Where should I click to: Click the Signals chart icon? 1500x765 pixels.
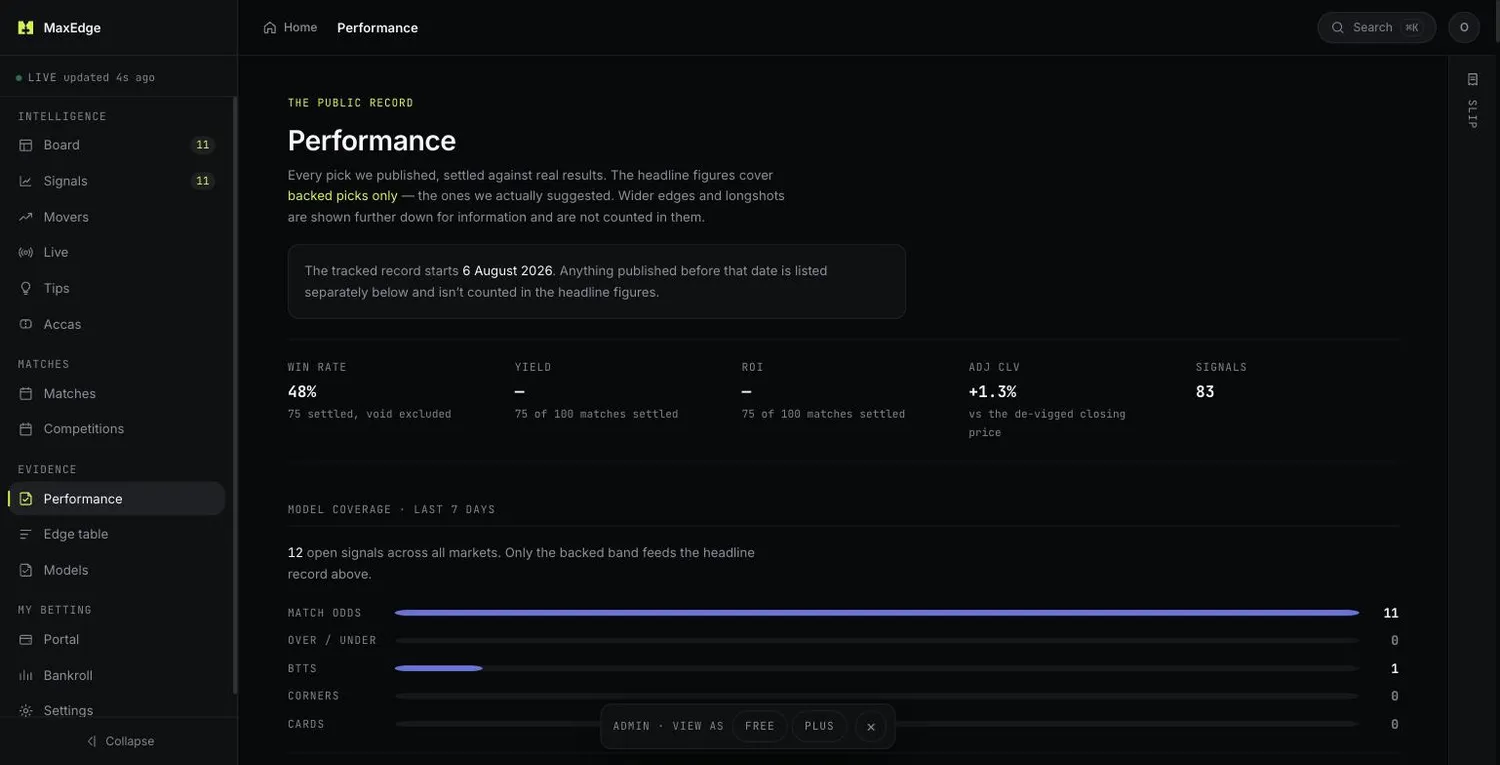pyautogui.click(x=26, y=181)
